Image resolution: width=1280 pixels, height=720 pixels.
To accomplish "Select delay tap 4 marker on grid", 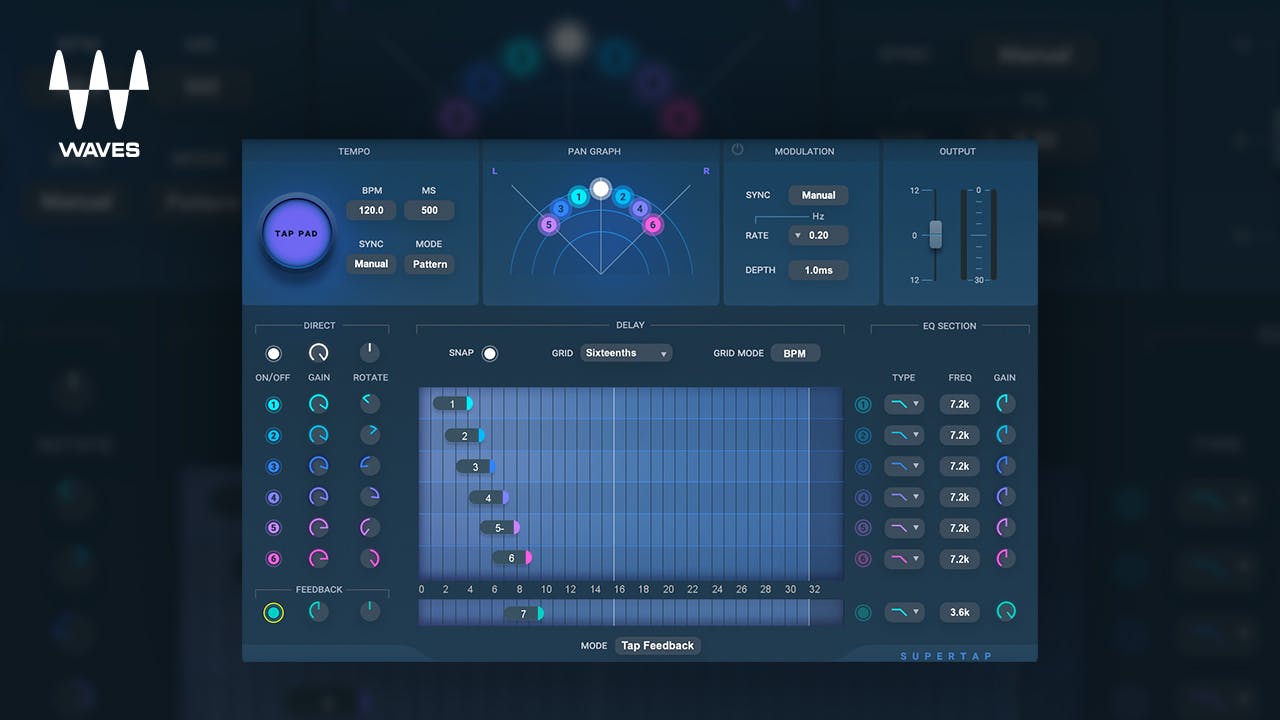I will 490,497.
